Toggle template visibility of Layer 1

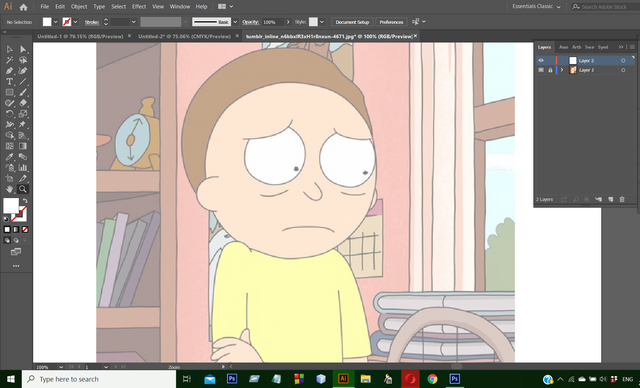541,70
